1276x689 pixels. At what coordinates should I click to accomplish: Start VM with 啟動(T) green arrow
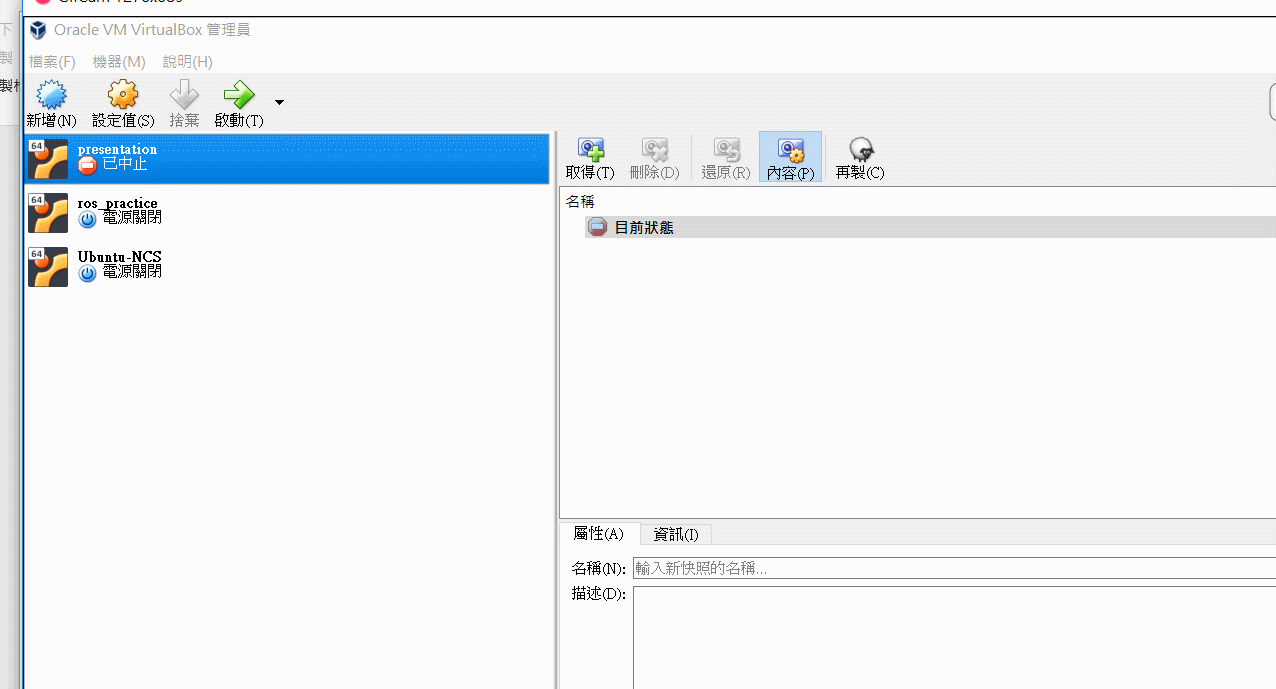(239, 96)
